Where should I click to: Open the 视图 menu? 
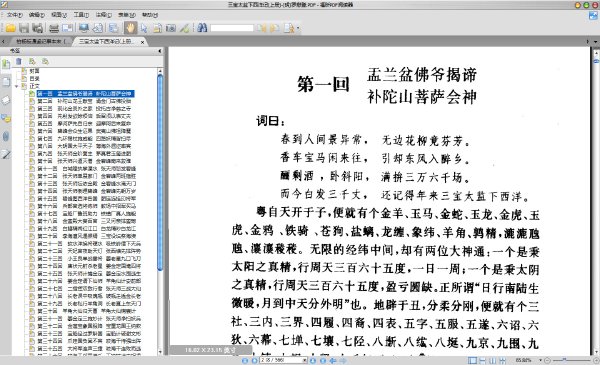pyautogui.click(x=59, y=15)
